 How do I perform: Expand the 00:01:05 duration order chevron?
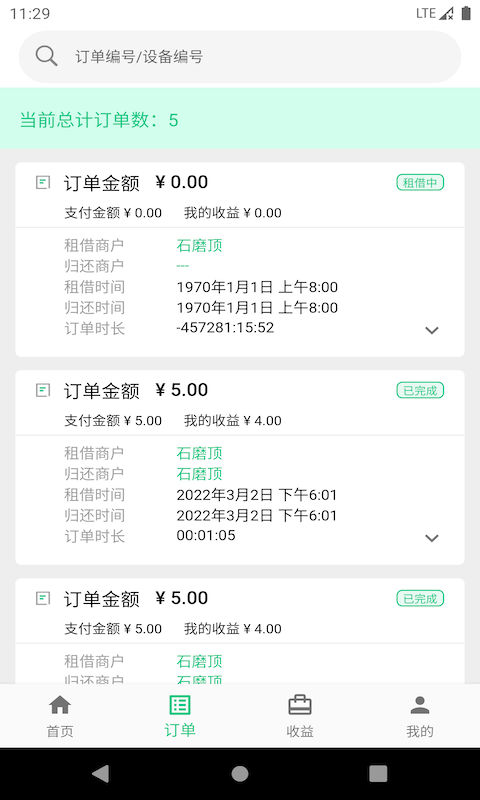432,538
